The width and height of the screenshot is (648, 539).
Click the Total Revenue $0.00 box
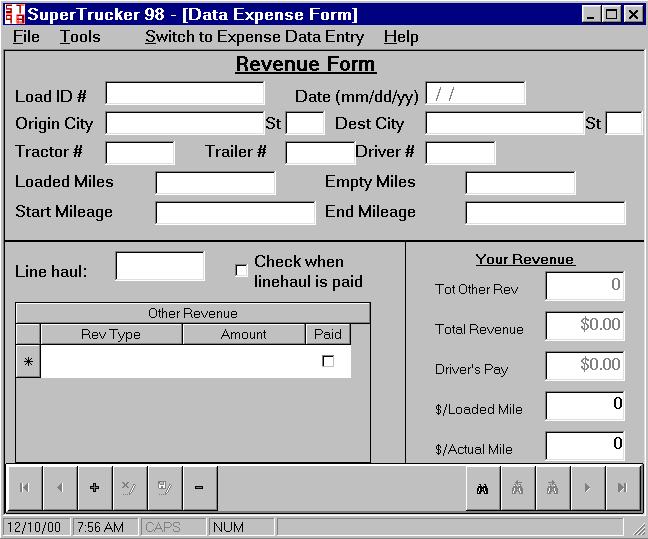tap(585, 326)
